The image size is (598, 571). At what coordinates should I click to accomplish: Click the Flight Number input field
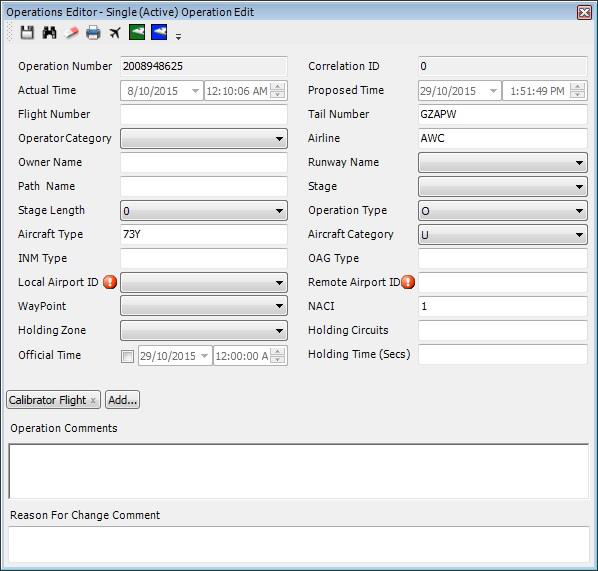click(204, 114)
